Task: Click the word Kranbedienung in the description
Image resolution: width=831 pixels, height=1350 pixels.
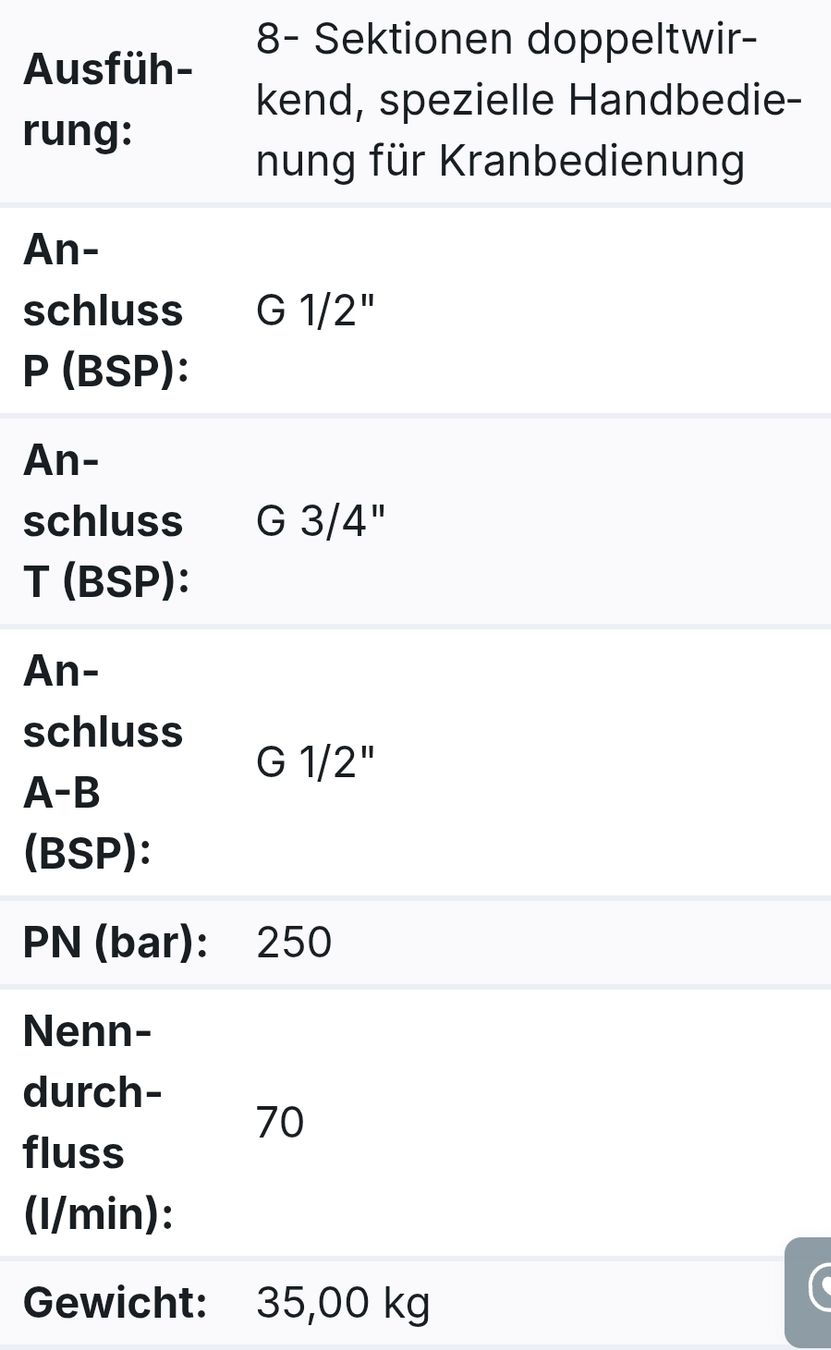Action: (592, 161)
